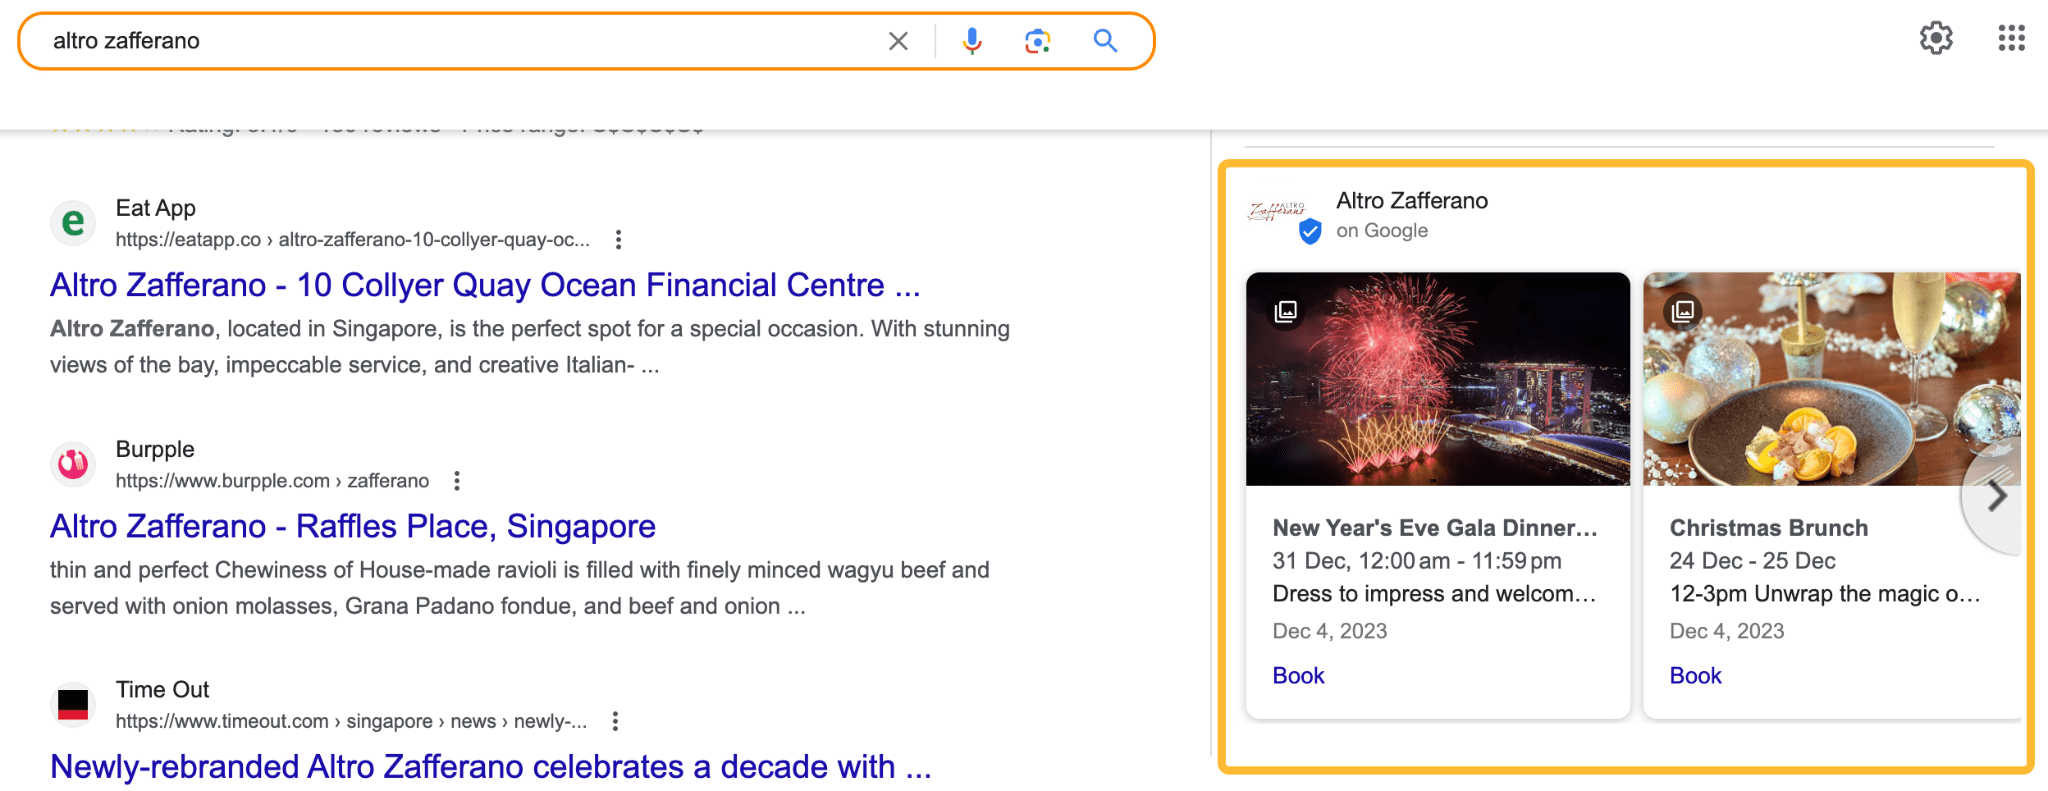This screenshot has height=791, width=2048.
Task: Book the Christmas Brunch event
Action: 1694,675
